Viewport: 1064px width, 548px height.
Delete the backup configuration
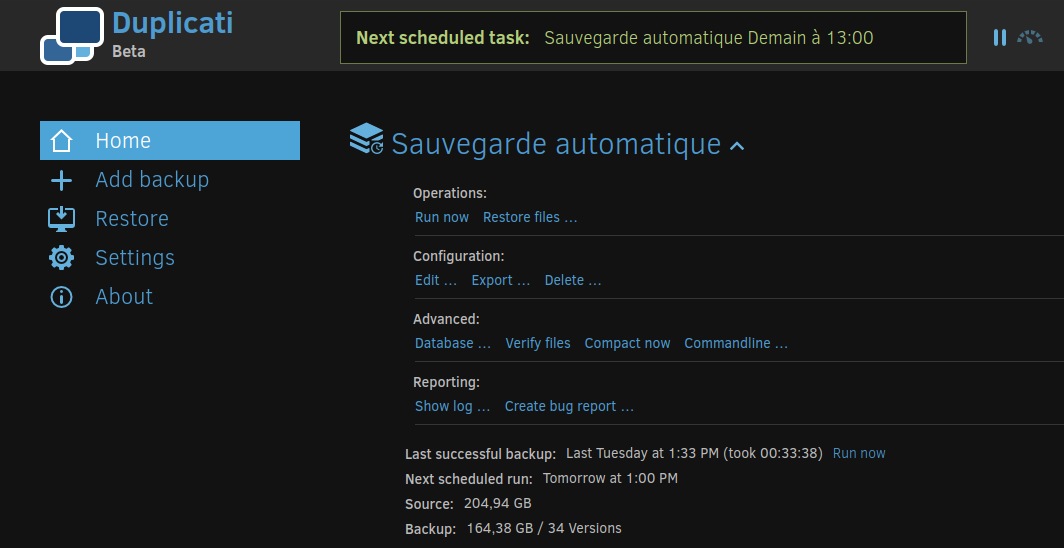point(573,280)
